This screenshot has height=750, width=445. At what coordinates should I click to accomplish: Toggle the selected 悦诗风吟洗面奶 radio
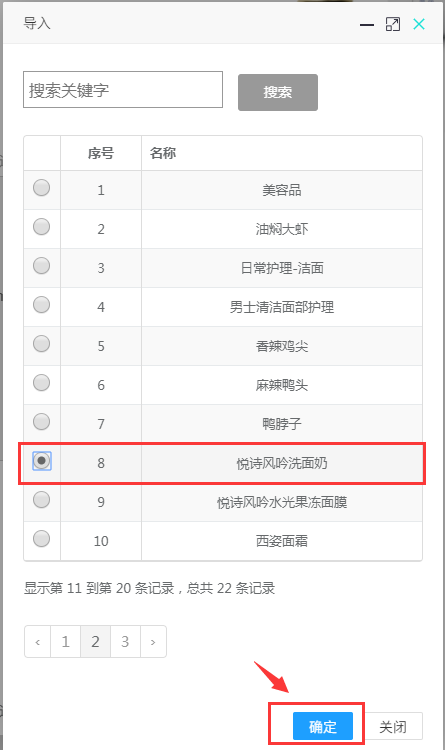pyautogui.click(x=42, y=461)
